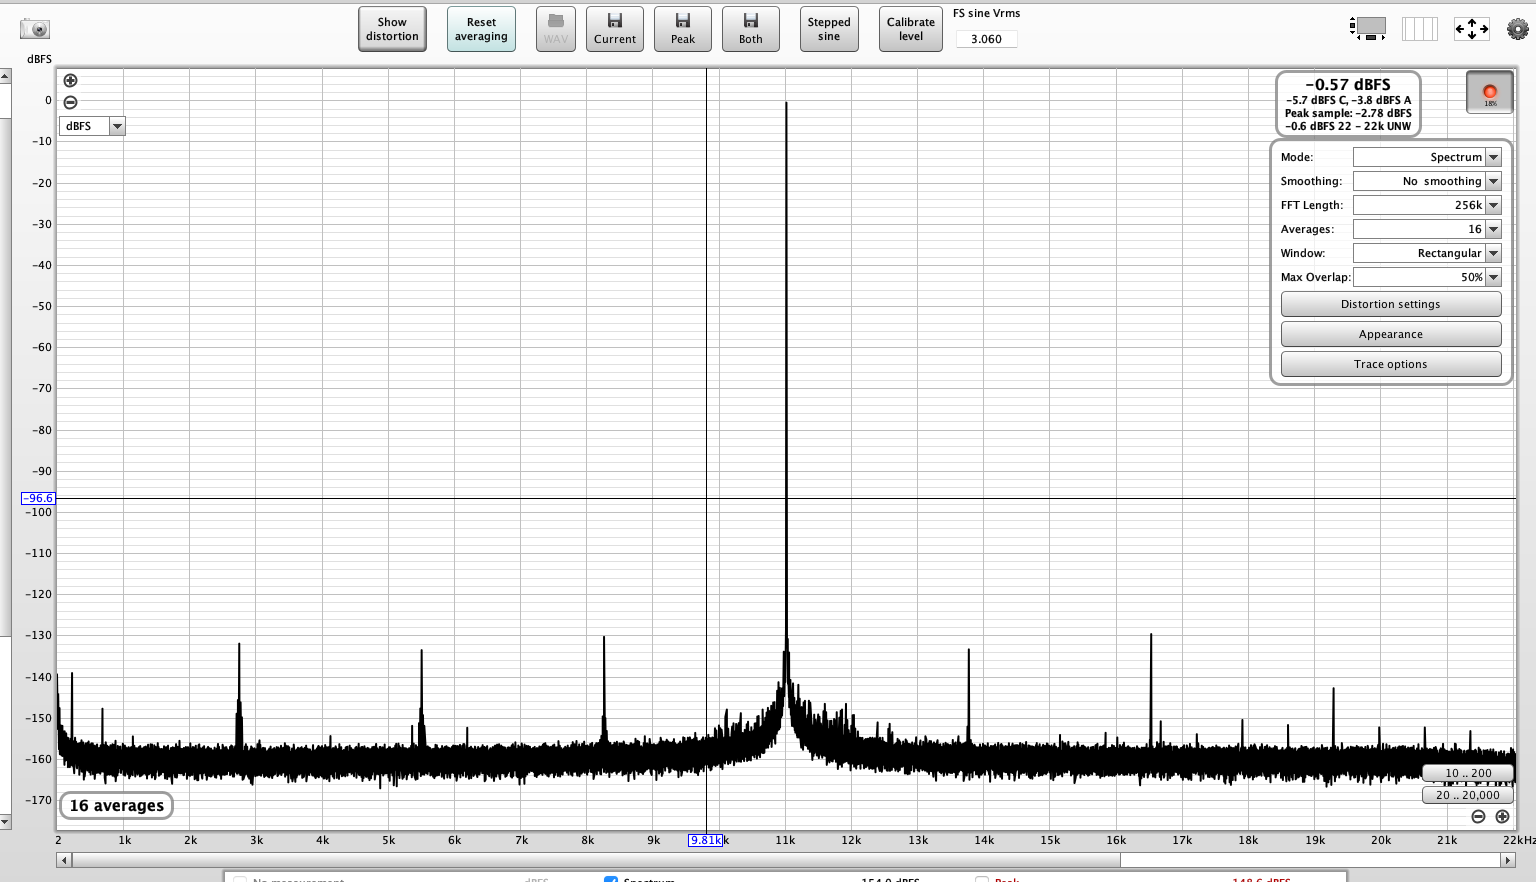Click the -0.57 dBFS level readout
Image resolution: width=1536 pixels, height=882 pixels.
pos(1348,85)
